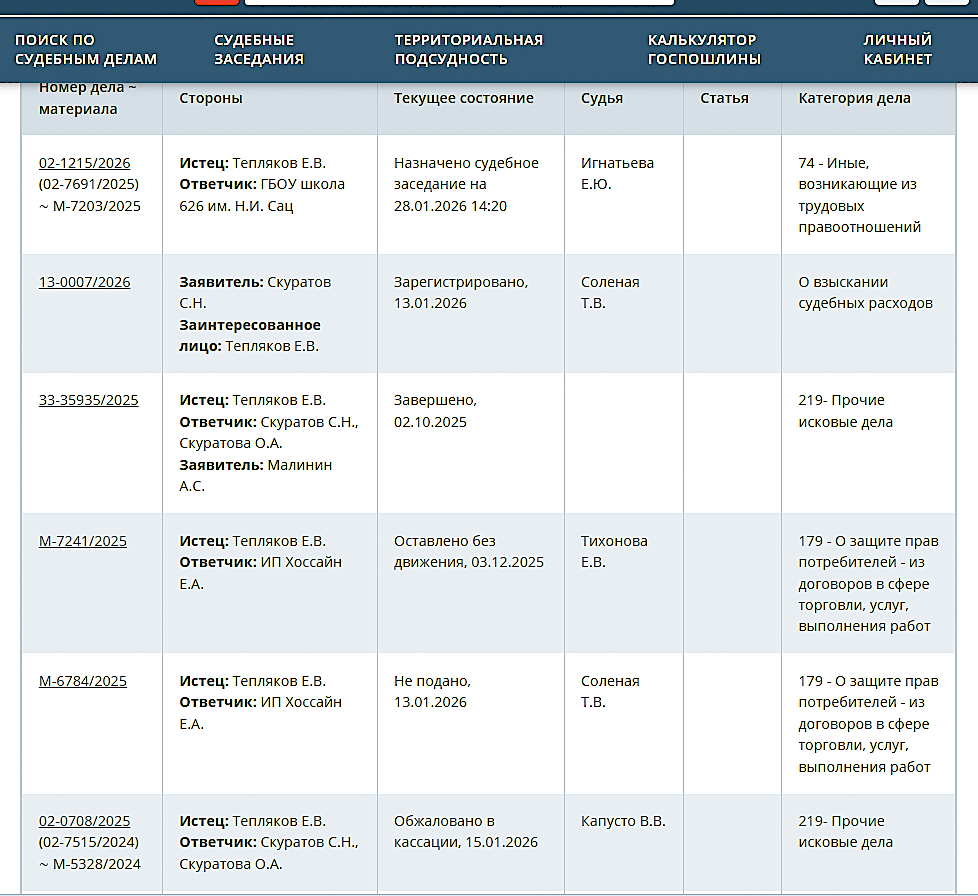Image resolution: width=978 pixels, height=896 pixels.
Task: Follow the case link 33-35935/2025
Action: click(88, 400)
